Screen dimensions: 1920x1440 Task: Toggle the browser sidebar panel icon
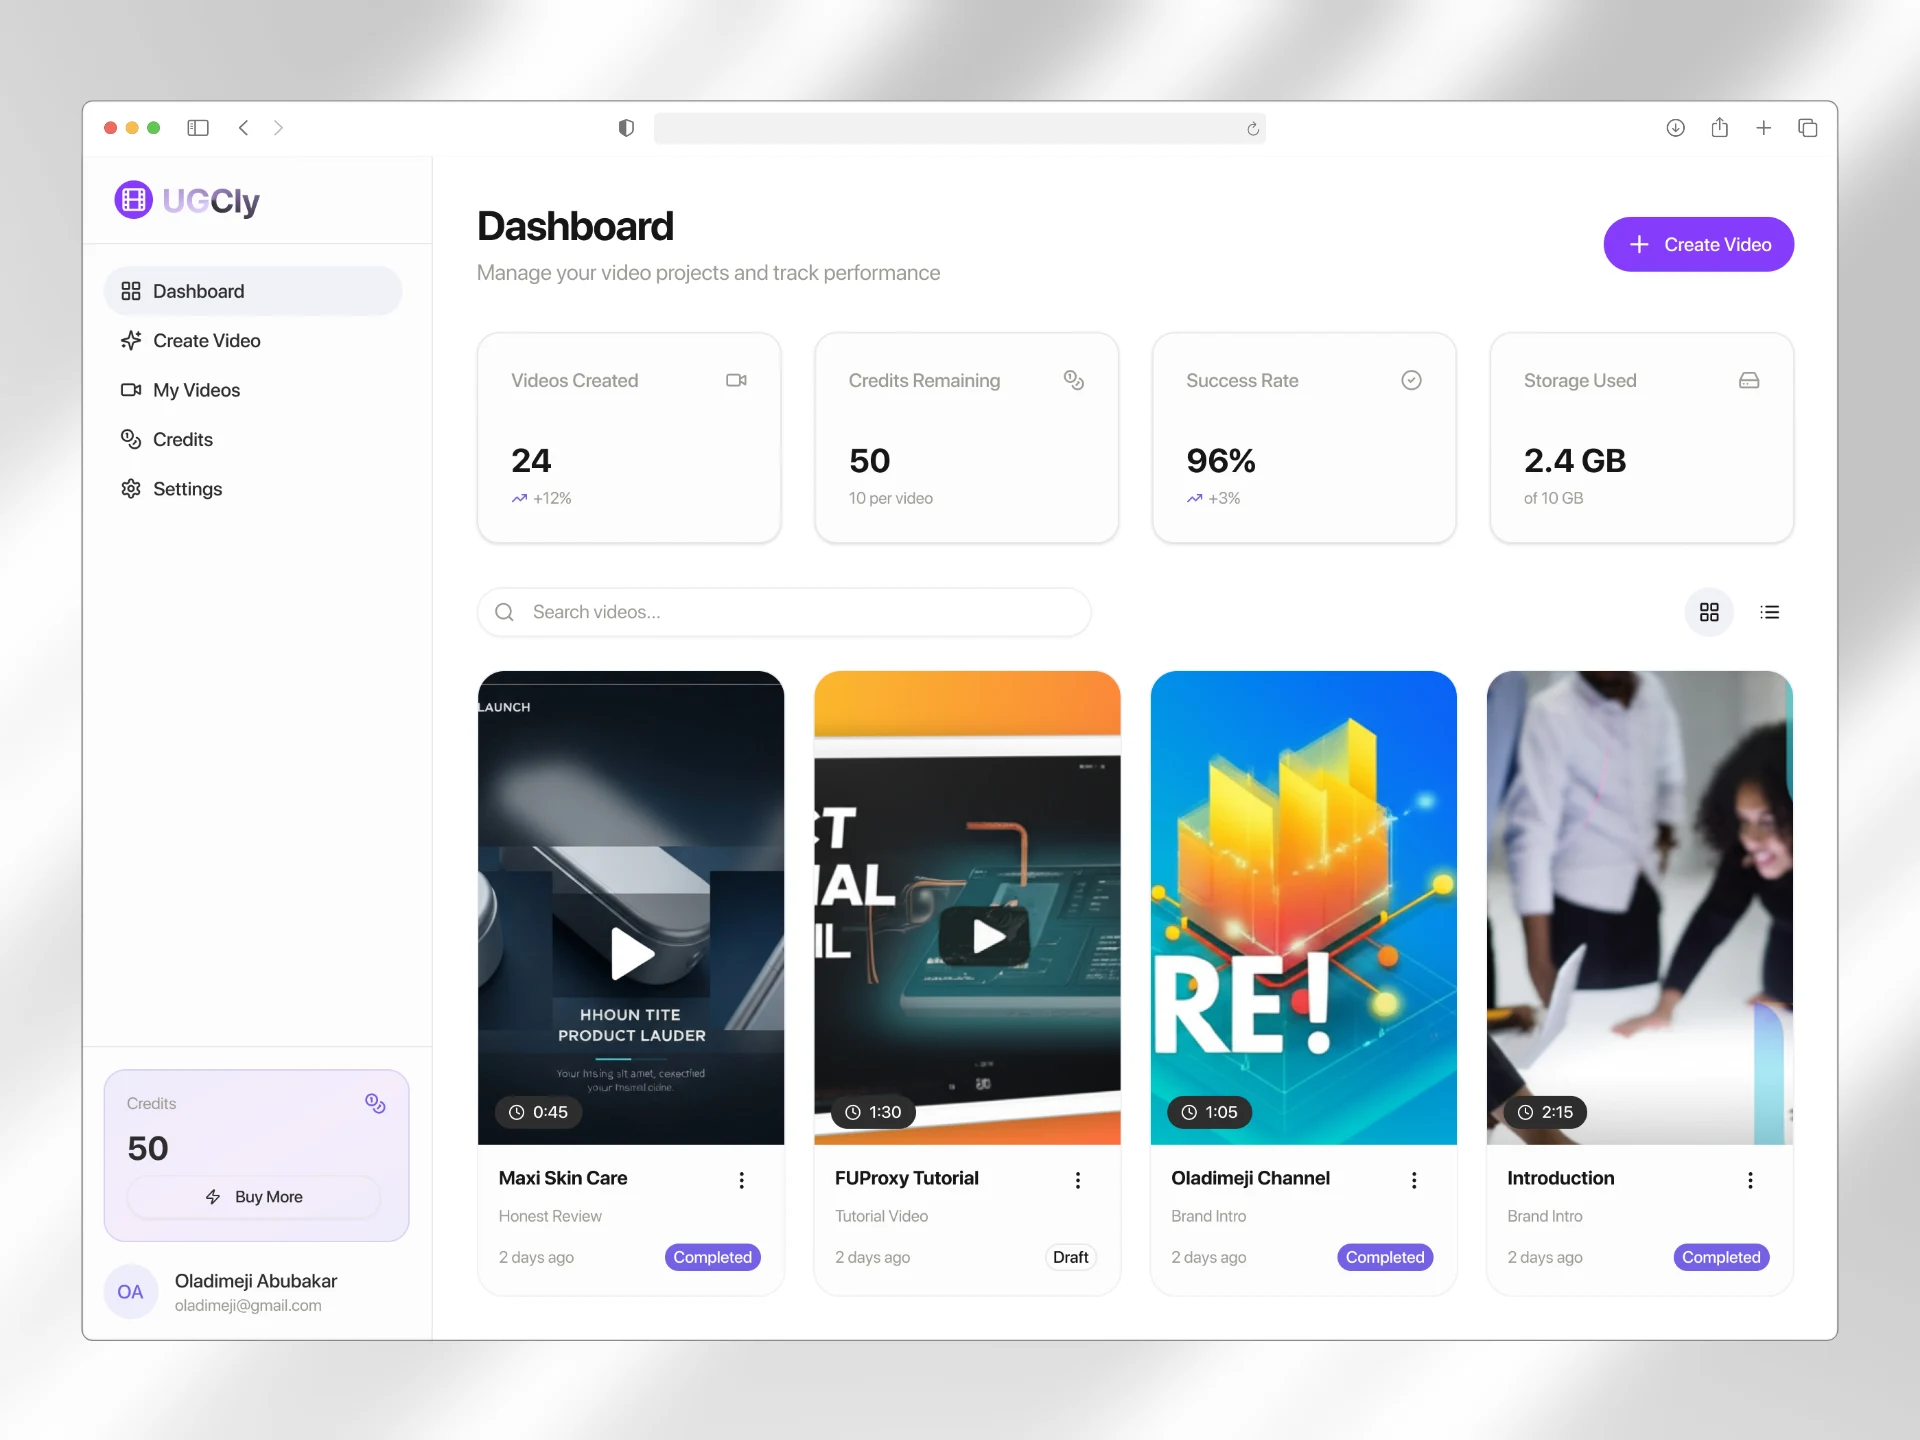pos(198,128)
